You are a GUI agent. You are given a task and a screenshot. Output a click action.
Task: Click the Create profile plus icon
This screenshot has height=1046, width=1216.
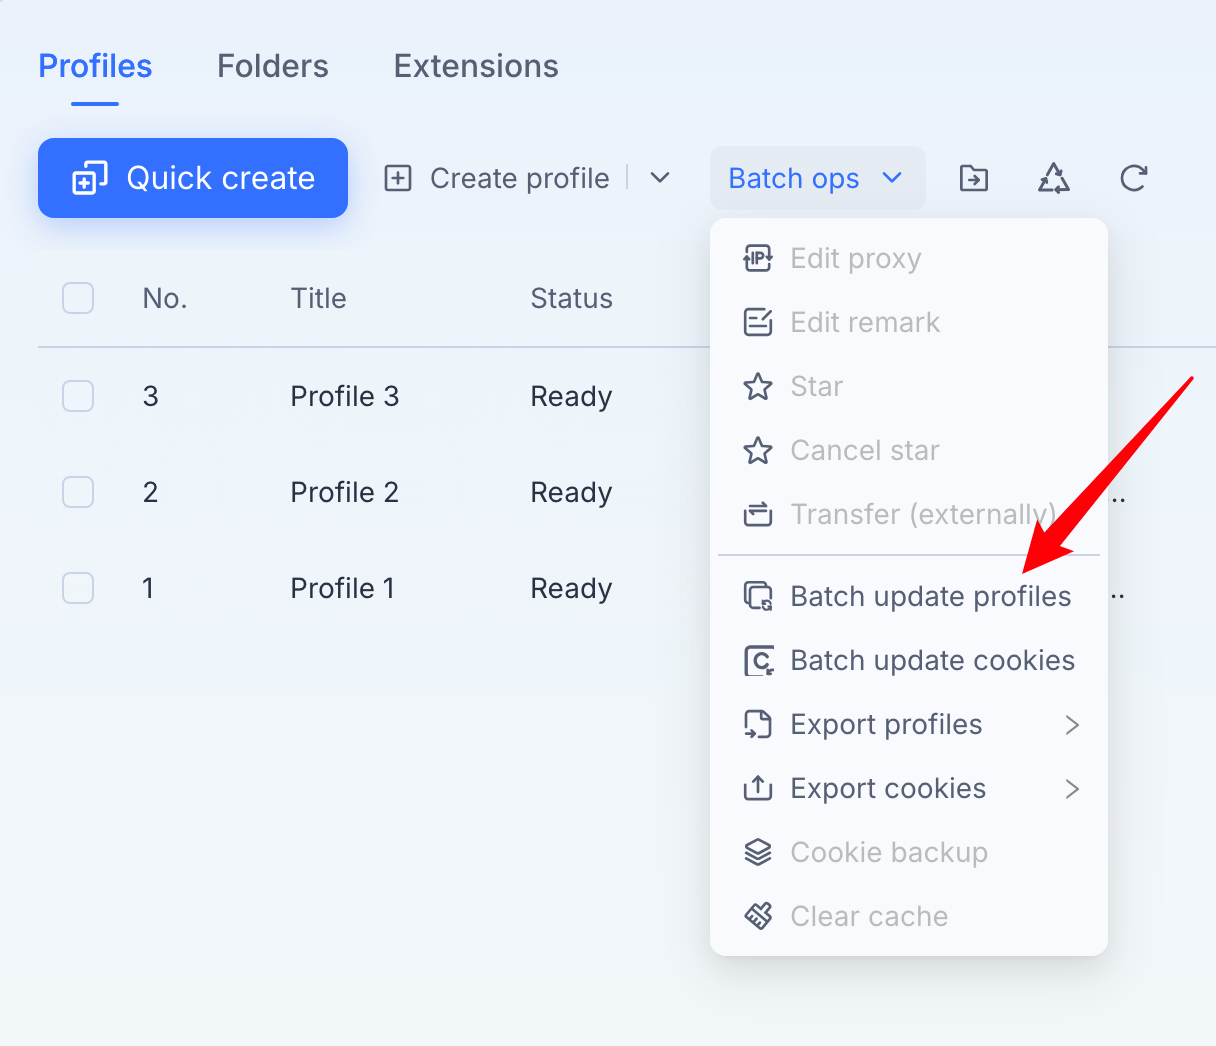coord(398,178)
